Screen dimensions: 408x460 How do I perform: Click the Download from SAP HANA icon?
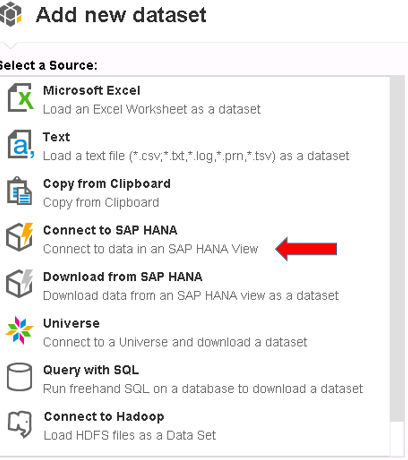tap(20, 284)
